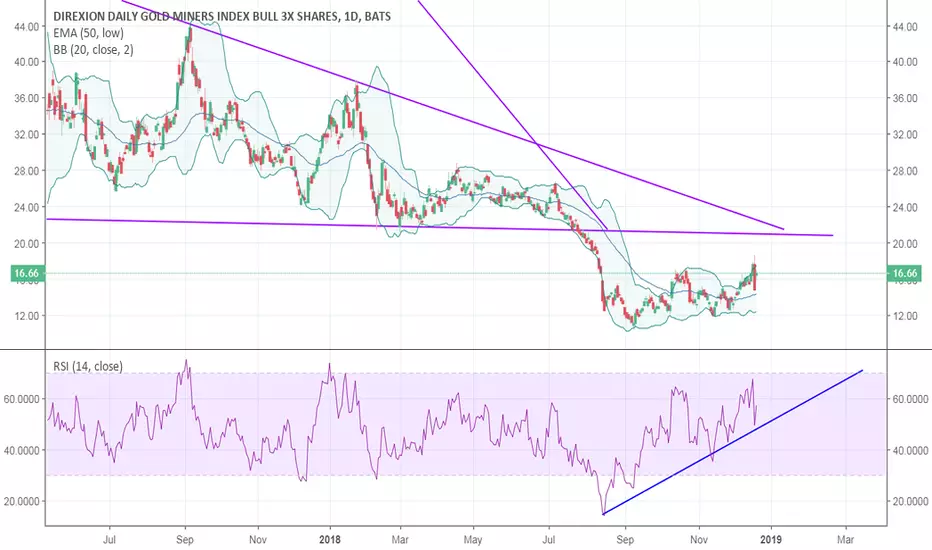Click the first Sep label on time axis
This screenshot has width=932, height=550.
[185, 540]
